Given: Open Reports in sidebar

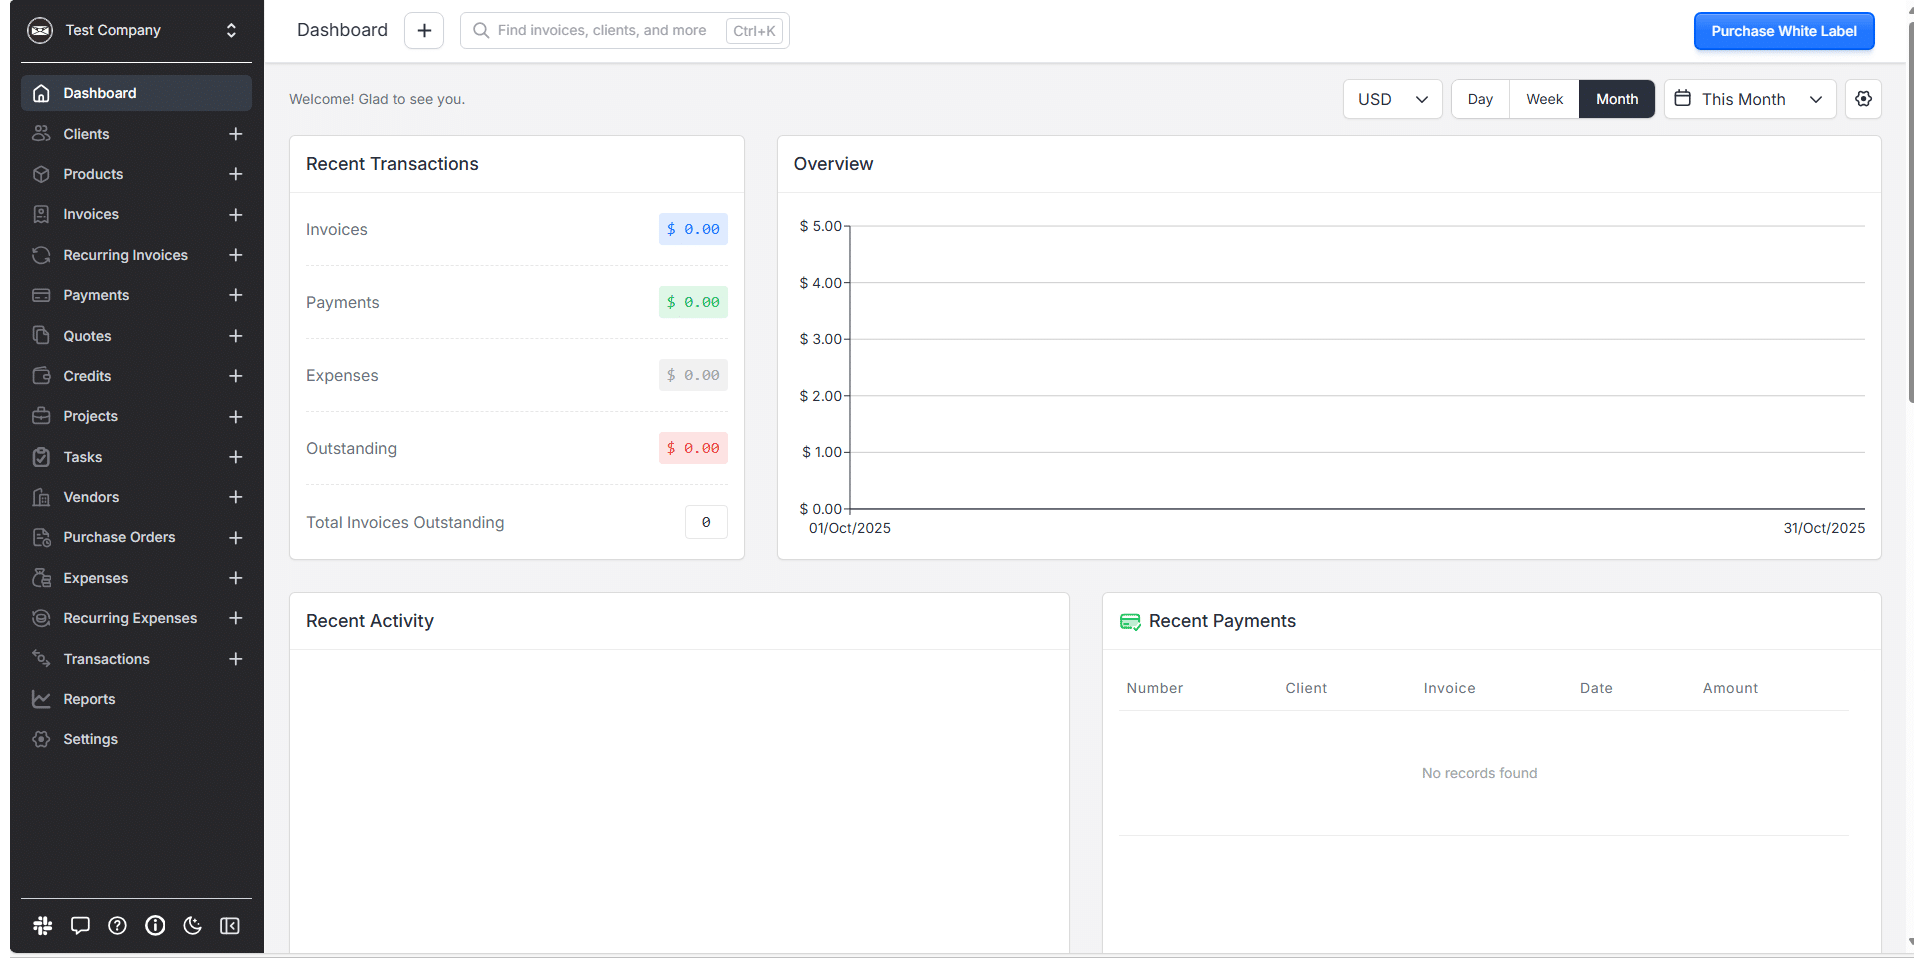Looking at the screenshot, I should [89, 699].
